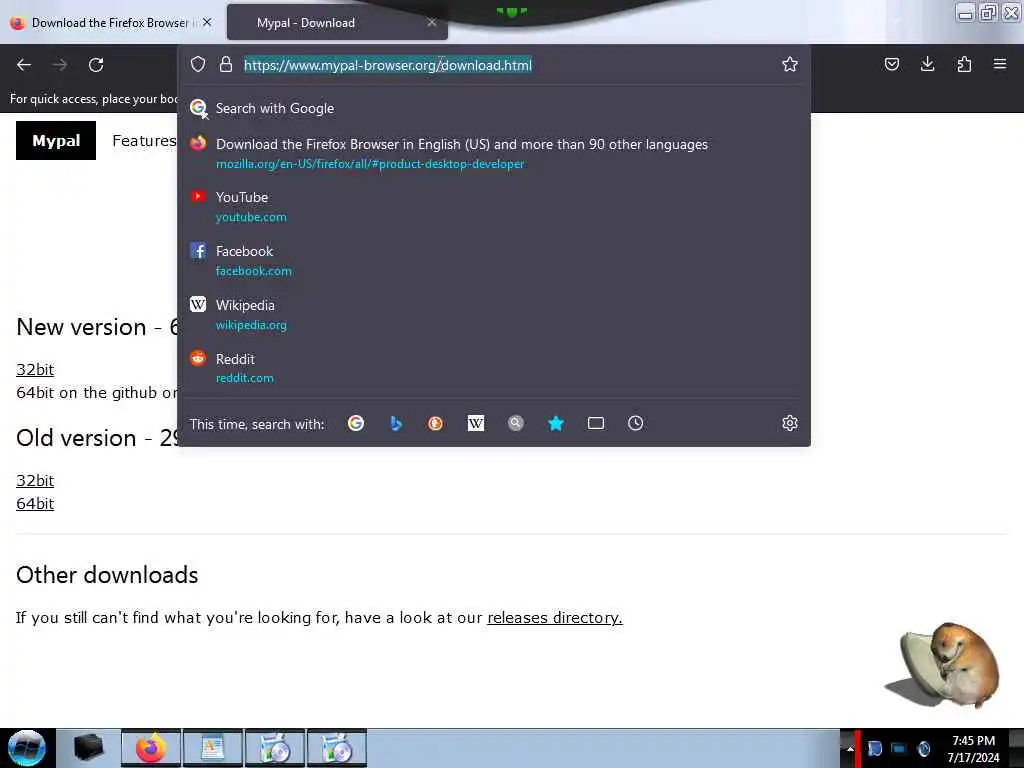Close the Firefox download tab

(207, 22)
